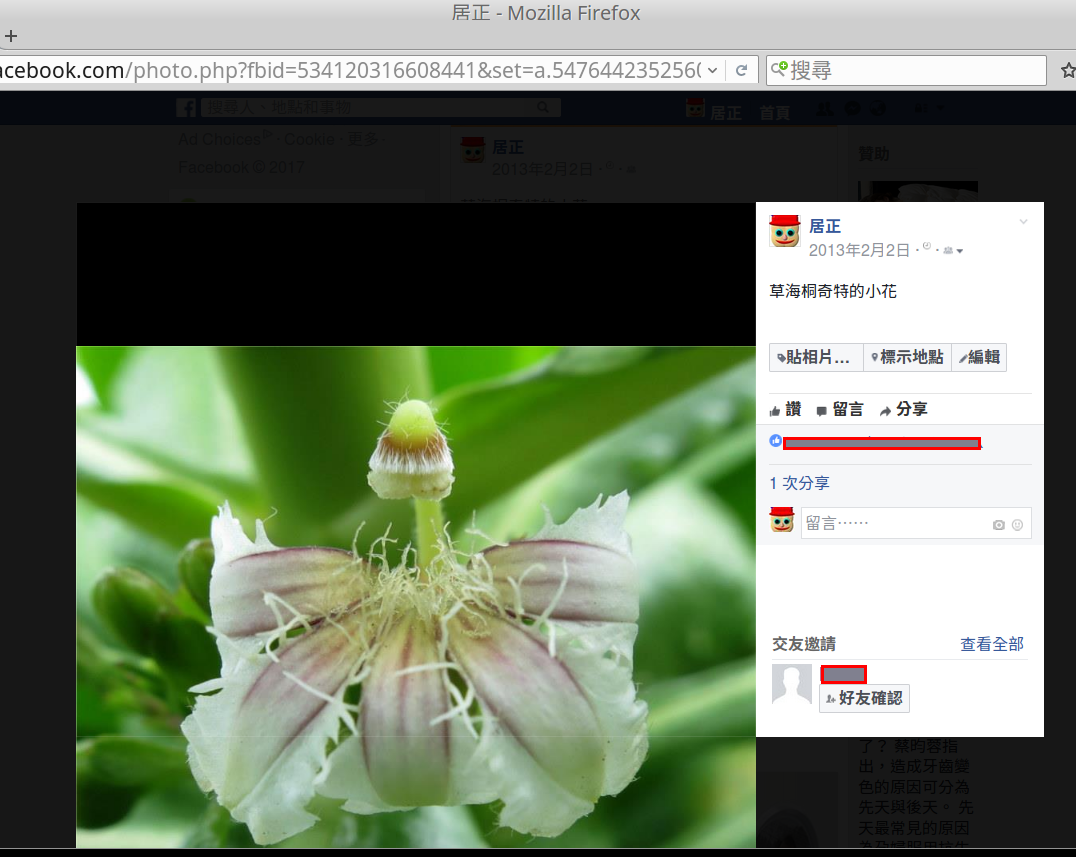Click the blue like reaction icon
Screen dimensions: 1076x857
(x=775, y=441)
